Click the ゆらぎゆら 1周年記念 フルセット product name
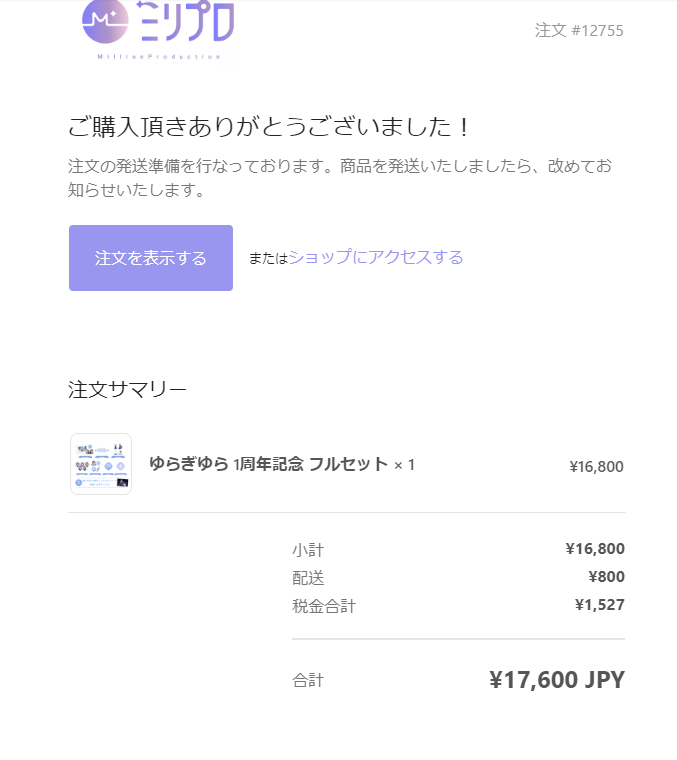 268,464
